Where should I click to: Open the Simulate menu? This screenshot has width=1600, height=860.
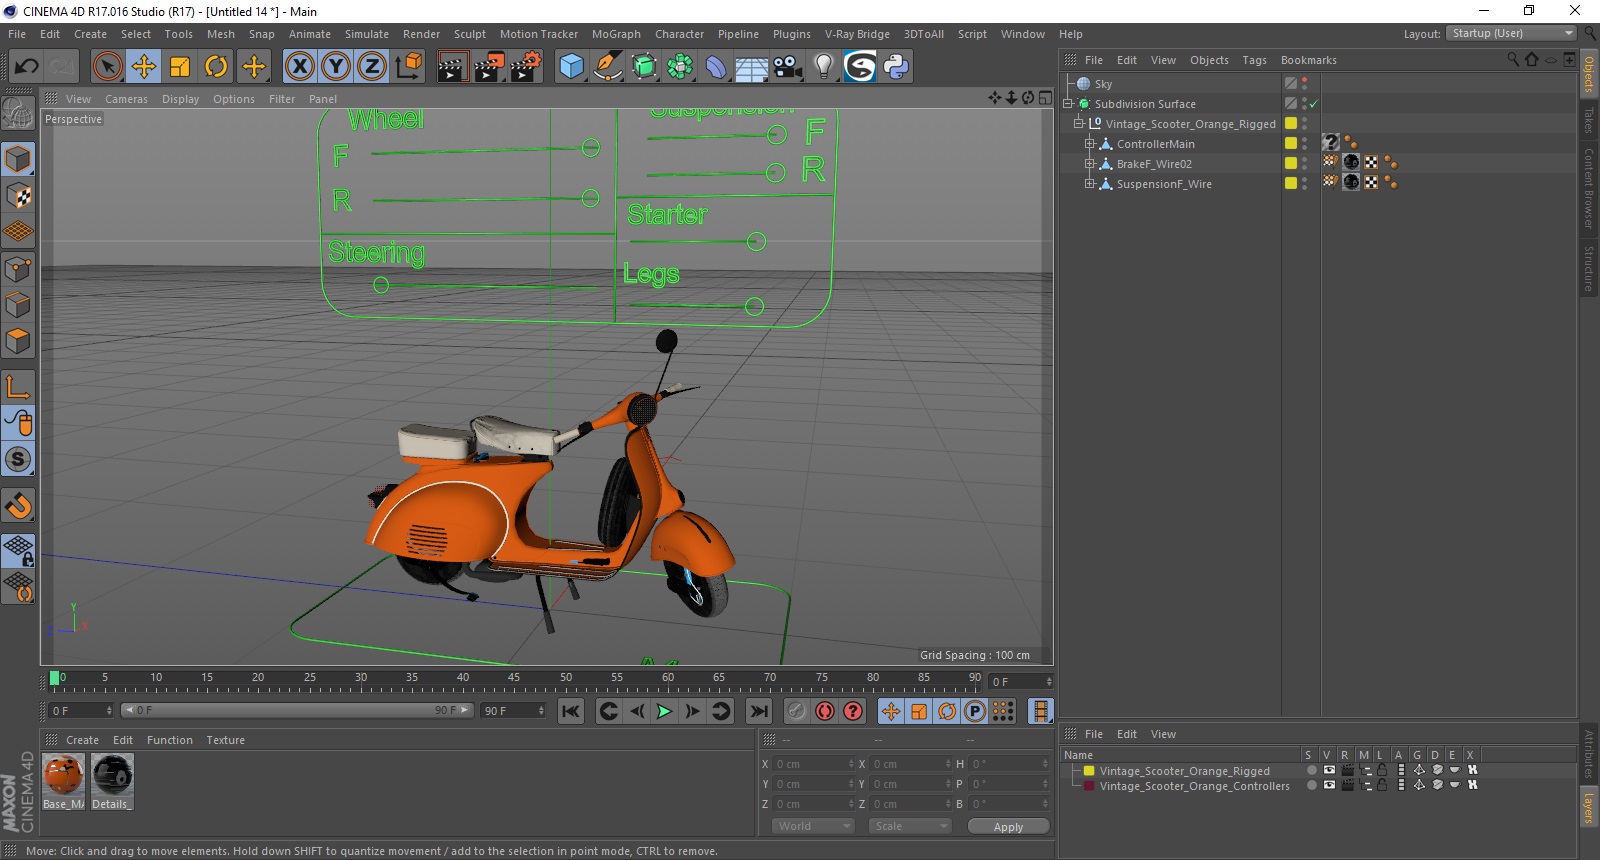click(367, 34)
